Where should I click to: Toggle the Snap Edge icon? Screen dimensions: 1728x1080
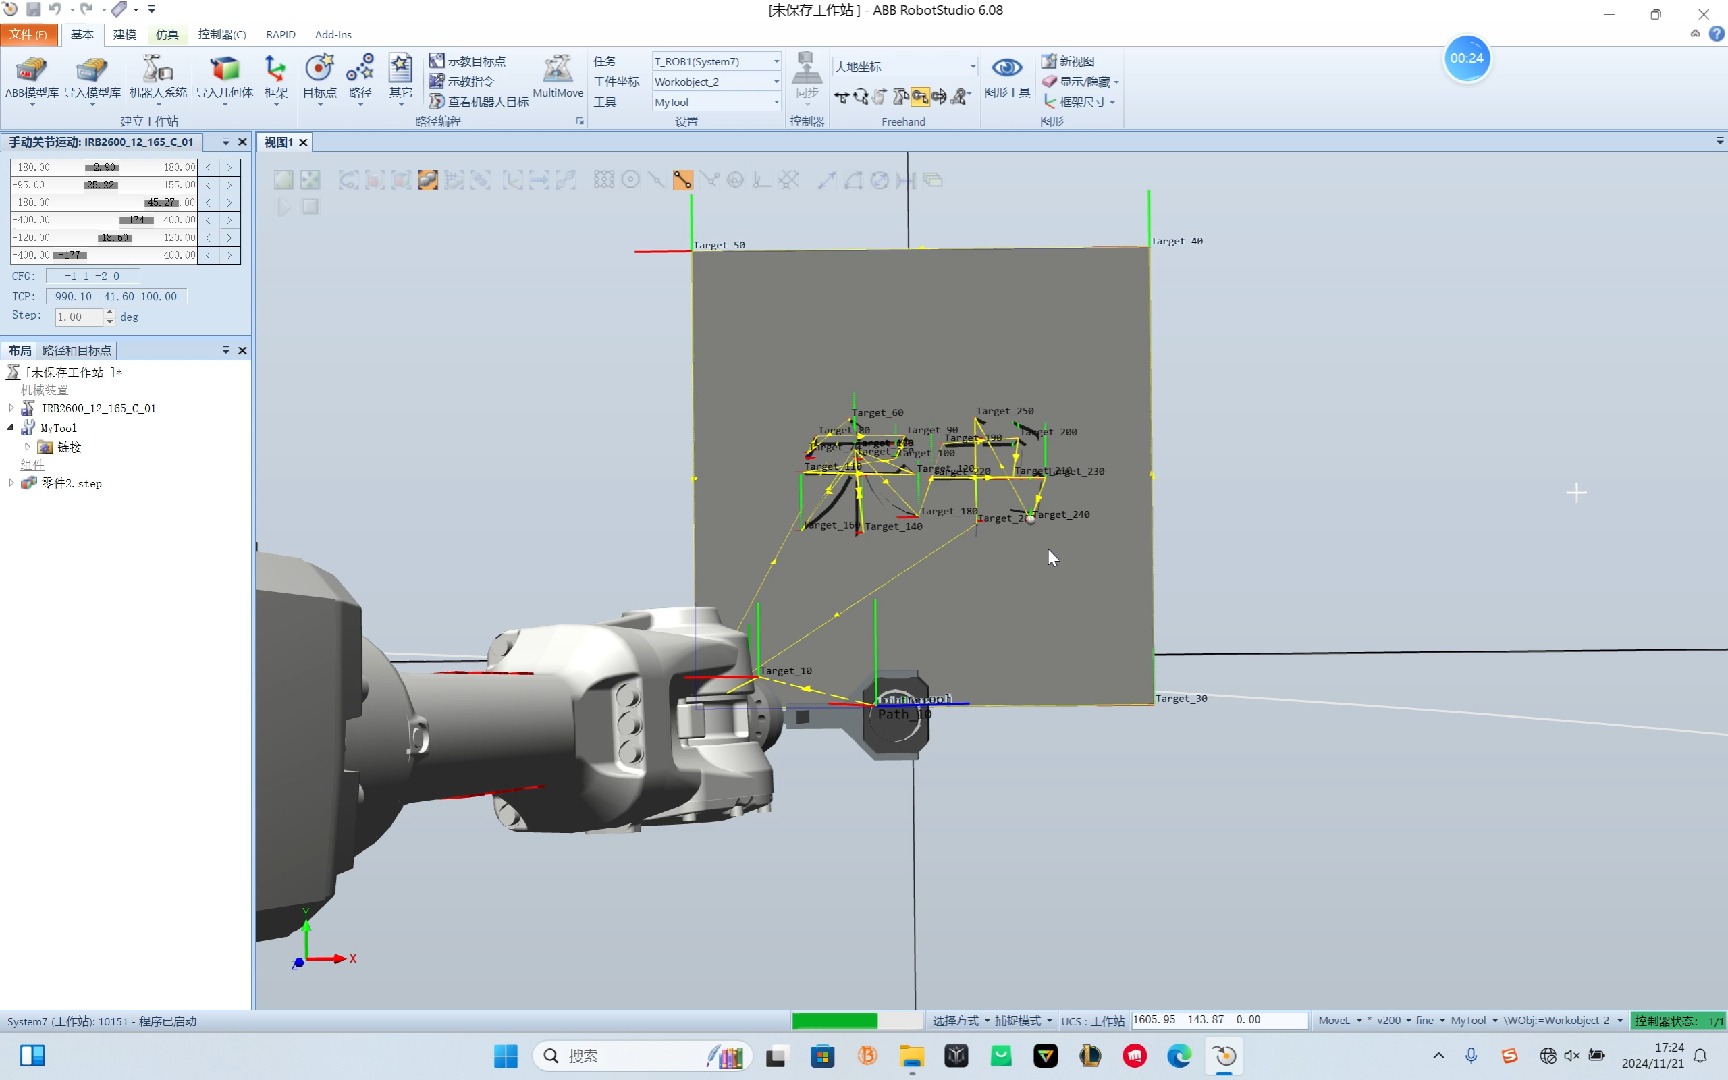(709, 180)
